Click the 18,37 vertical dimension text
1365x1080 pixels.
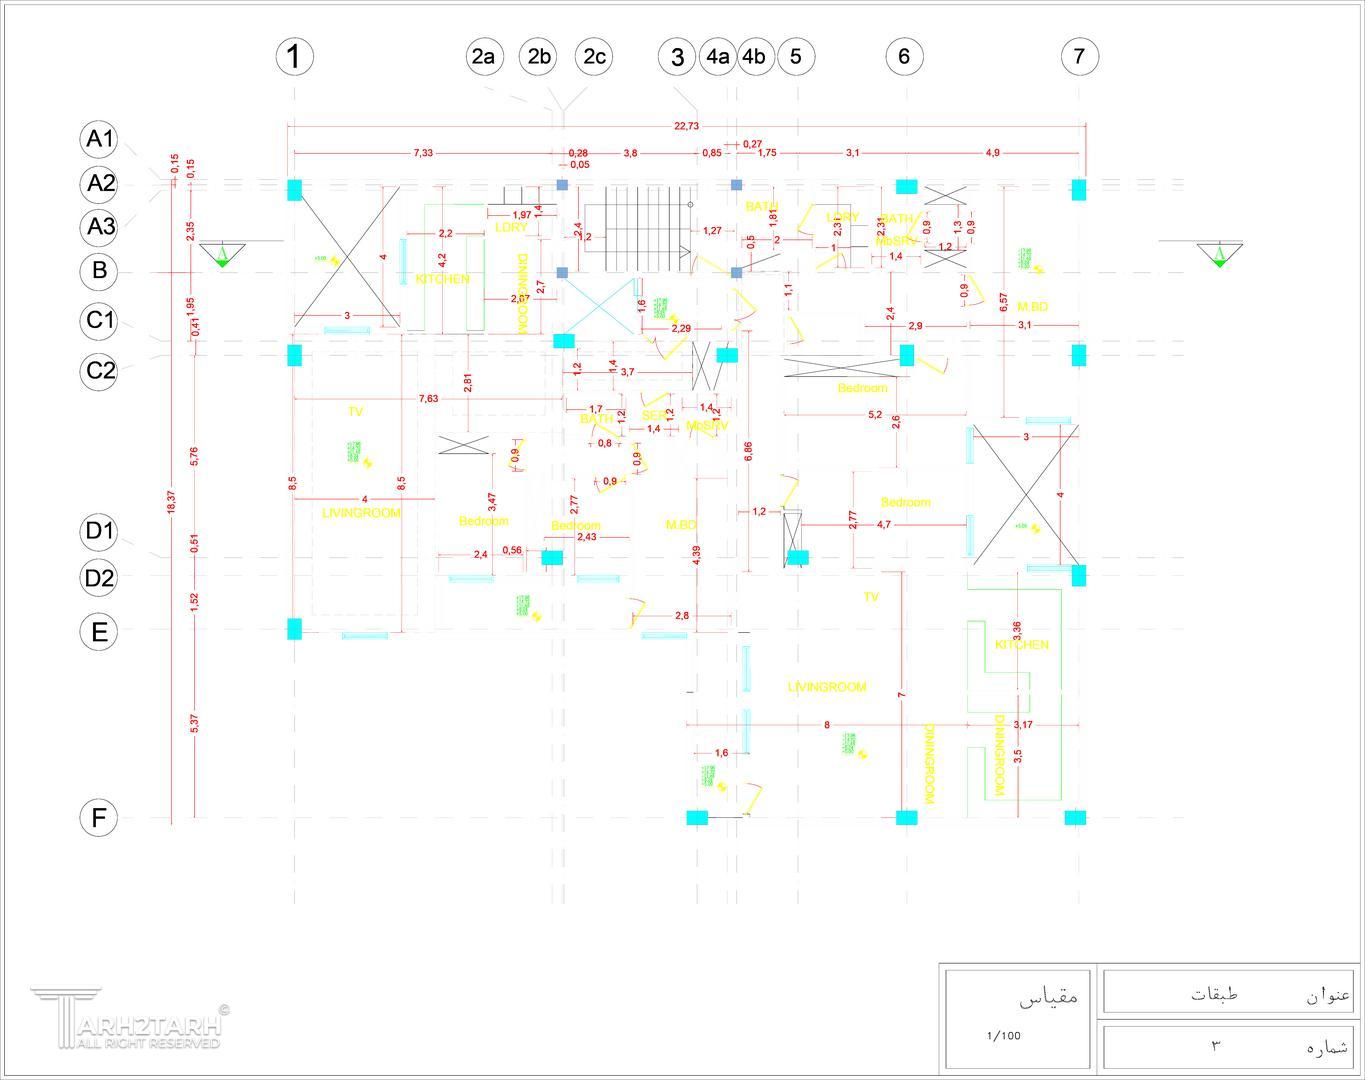click(171, 502)
